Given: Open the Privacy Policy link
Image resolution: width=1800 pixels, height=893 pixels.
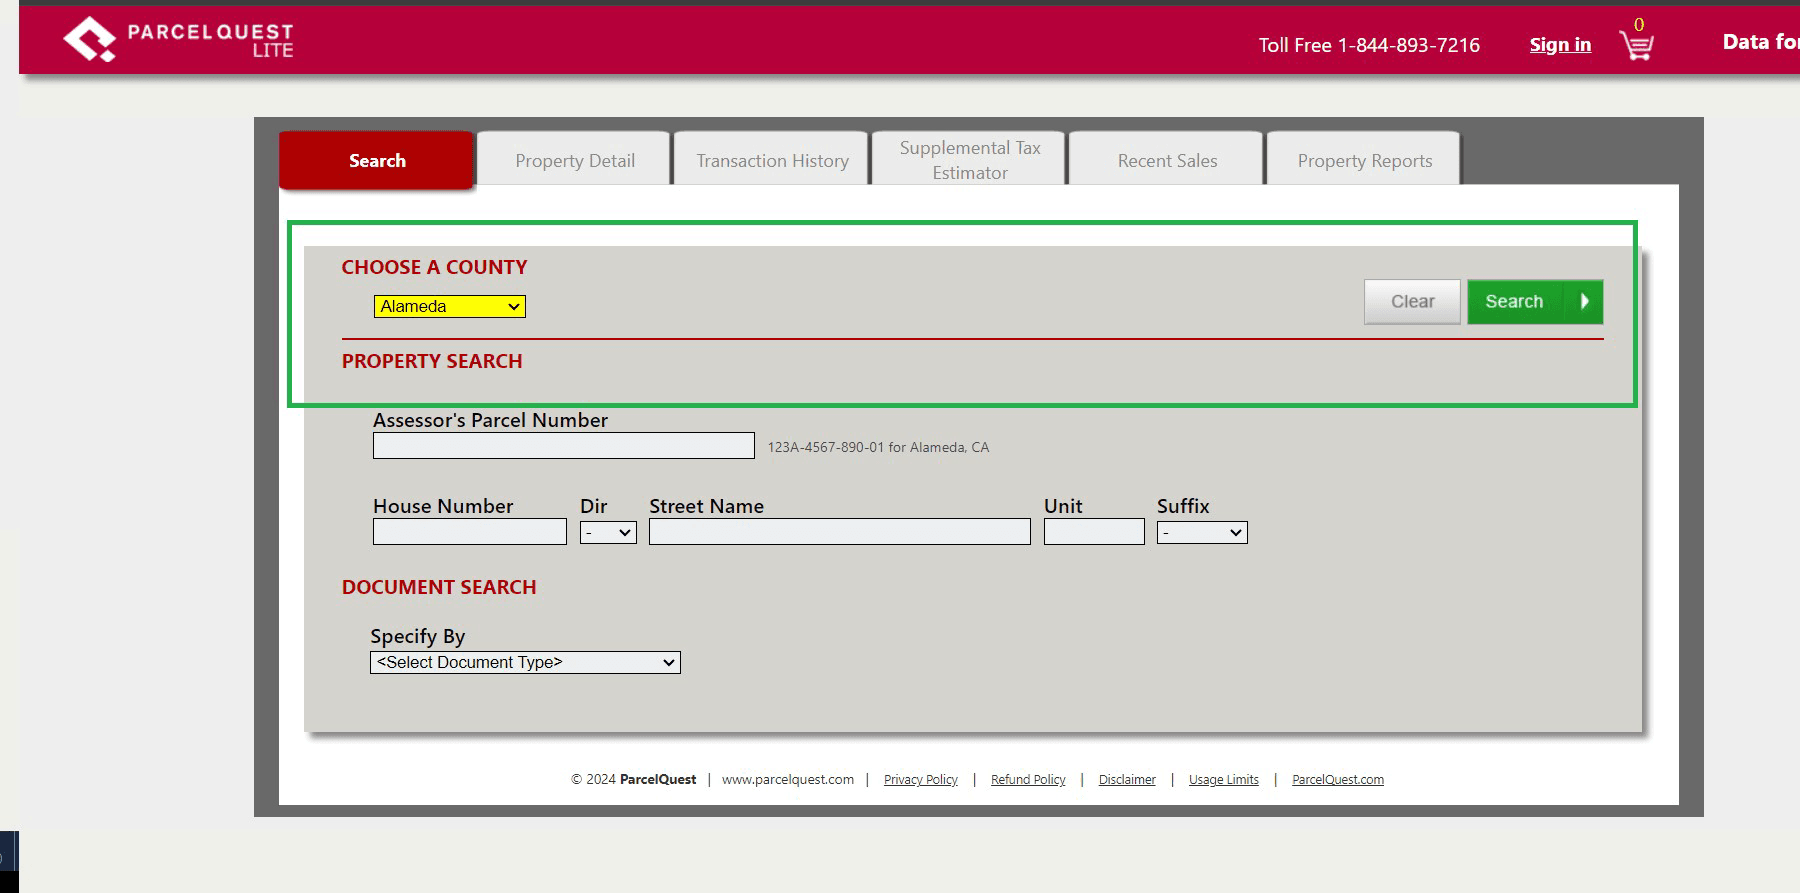Looking at the screenshot, I should 921,780.
